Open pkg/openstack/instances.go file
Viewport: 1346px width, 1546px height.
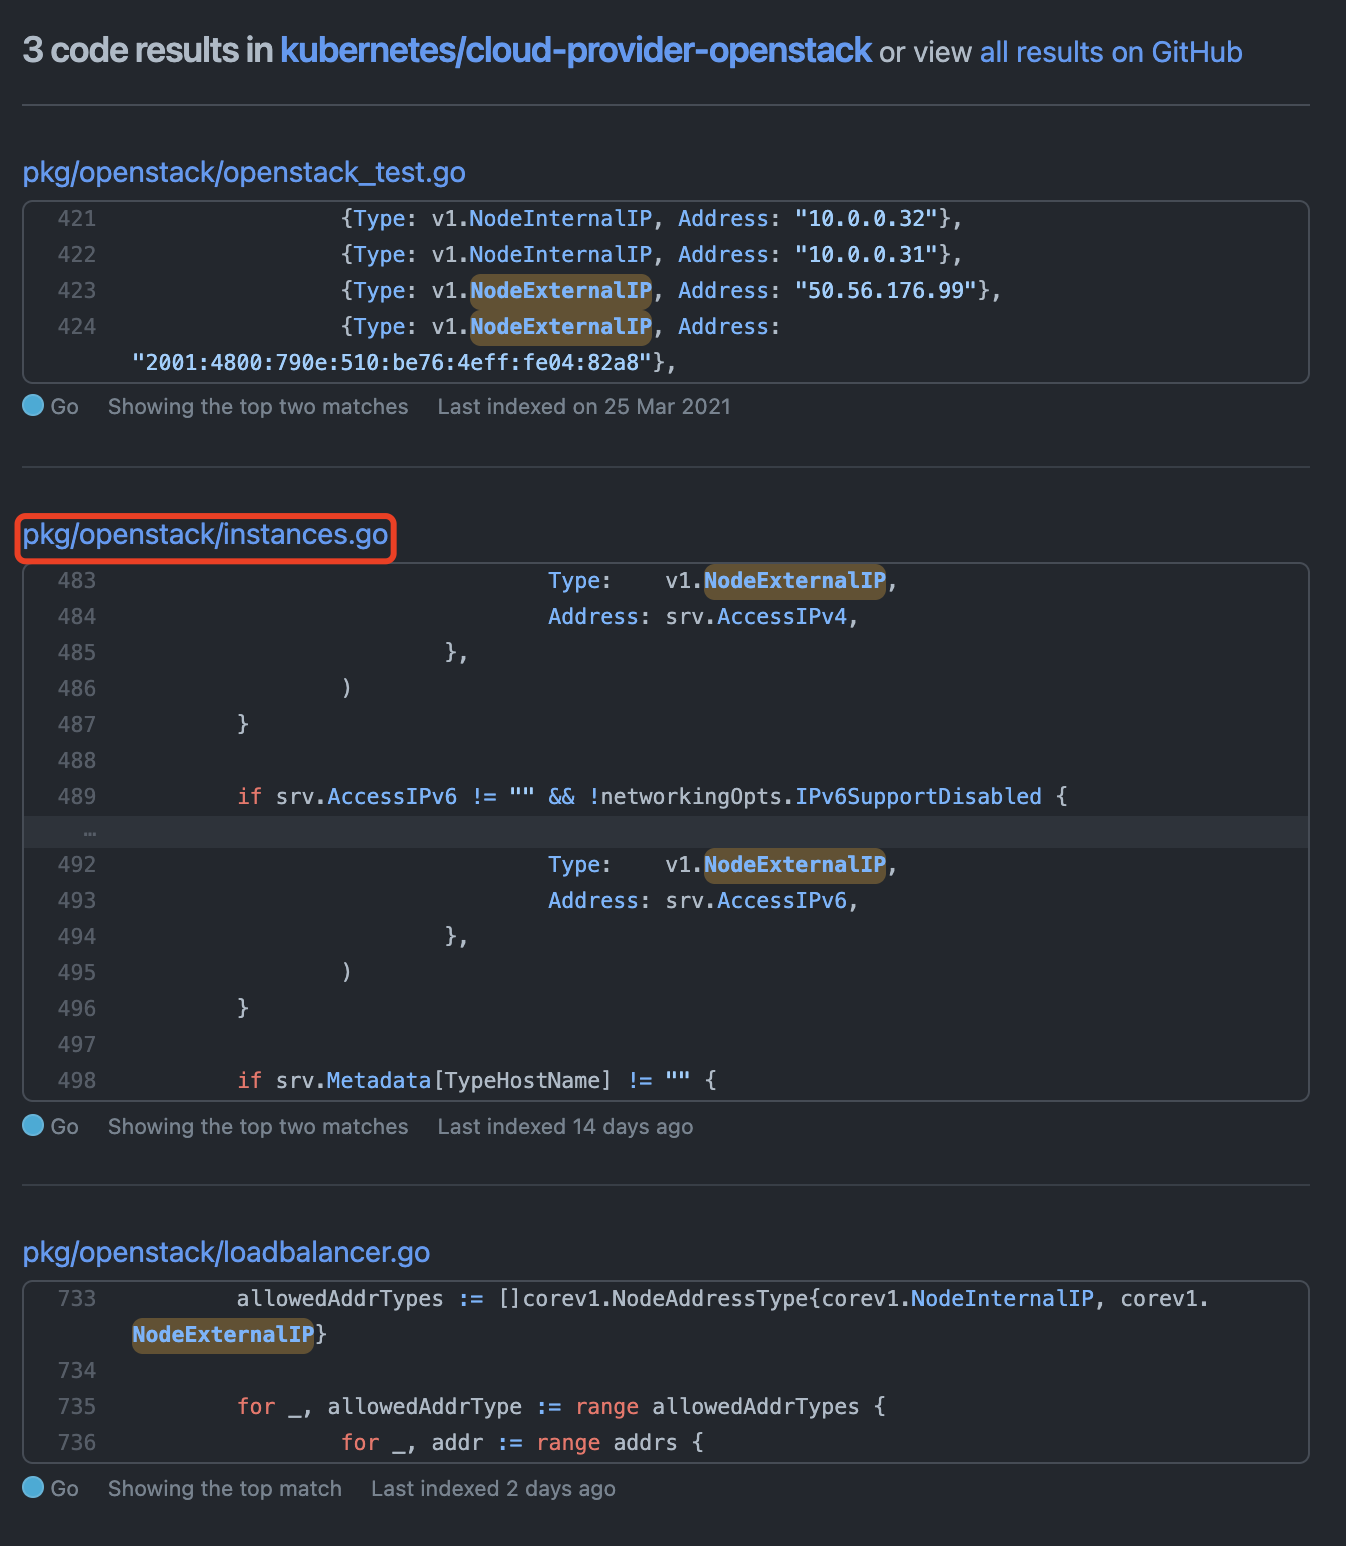pos(205,535)
